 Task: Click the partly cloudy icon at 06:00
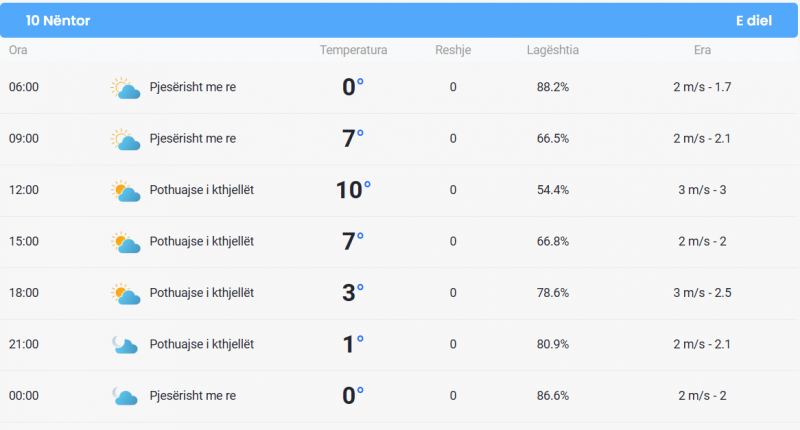coord(125,88)
